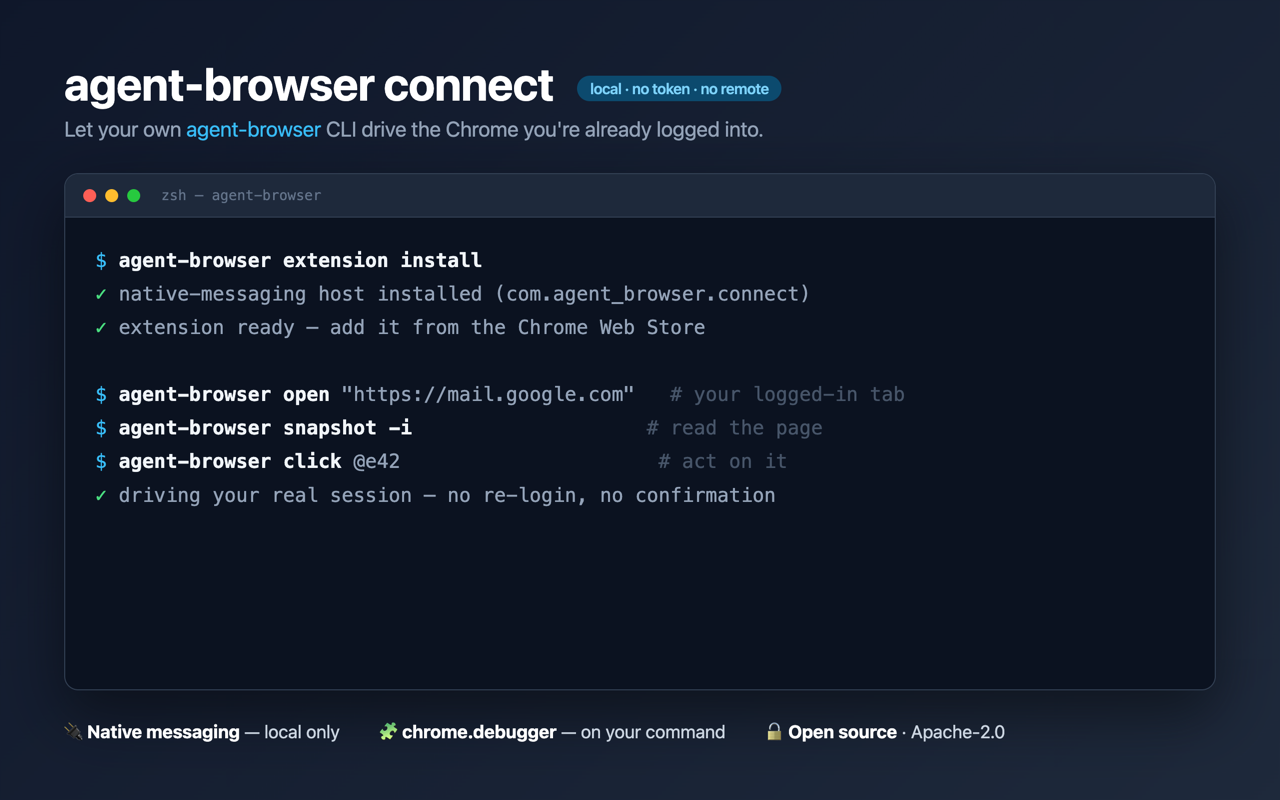
Task: Click the '$' prompt before 'extension install'
Action: [101, 260]
